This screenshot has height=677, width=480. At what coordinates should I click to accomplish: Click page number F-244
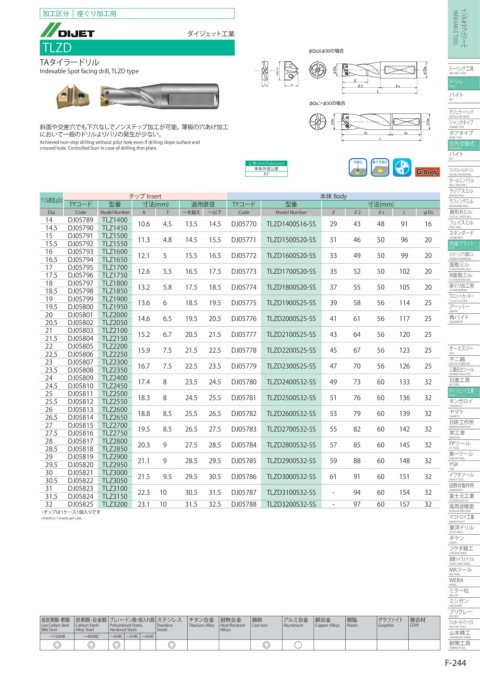point(455,663)
